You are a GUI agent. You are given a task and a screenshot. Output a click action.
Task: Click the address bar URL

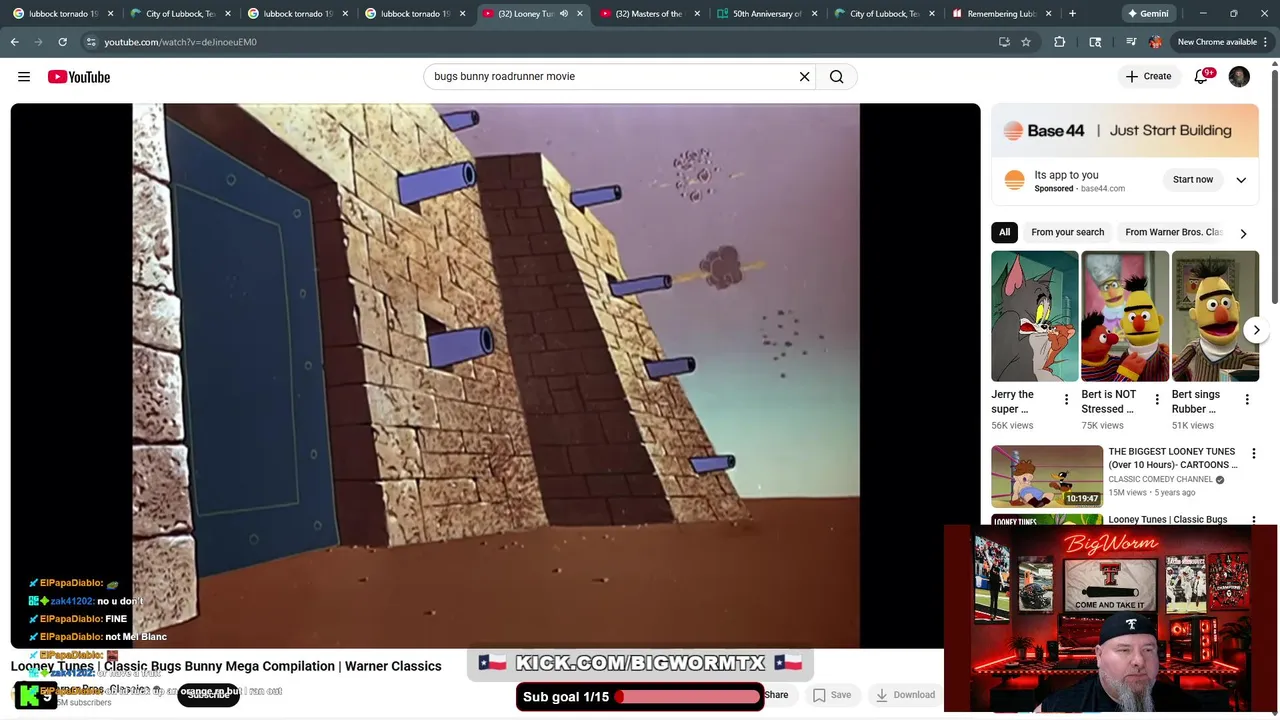coord(180,42)
